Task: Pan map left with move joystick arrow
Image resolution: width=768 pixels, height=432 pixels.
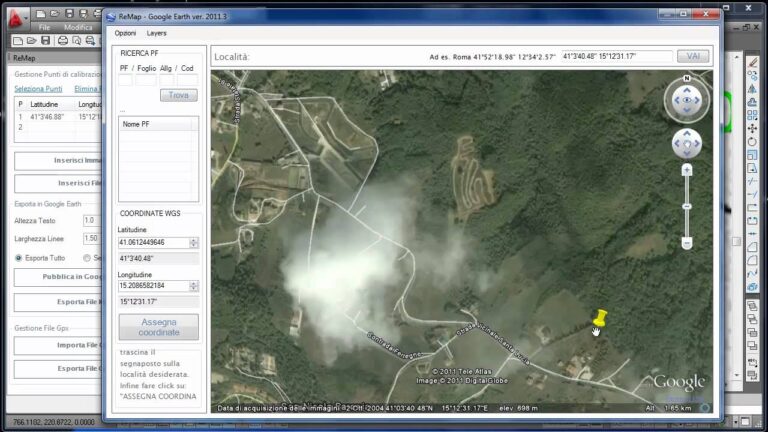Action: coord(677,144)
